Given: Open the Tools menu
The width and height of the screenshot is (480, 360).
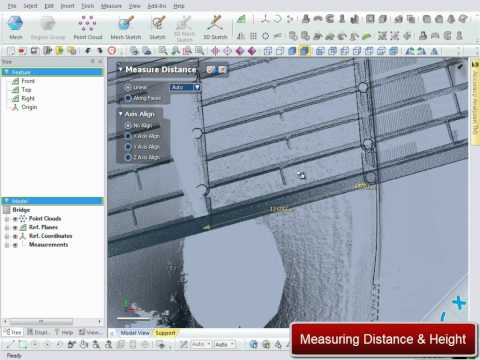Looking at the screenshot, I should [88, 6].
